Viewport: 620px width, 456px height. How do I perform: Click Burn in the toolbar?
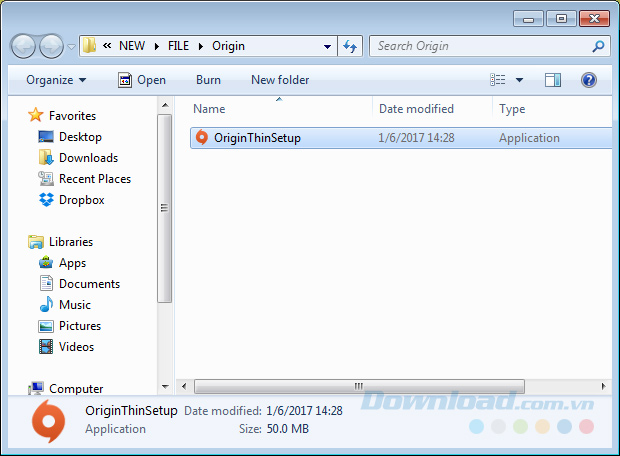(208, 80)
